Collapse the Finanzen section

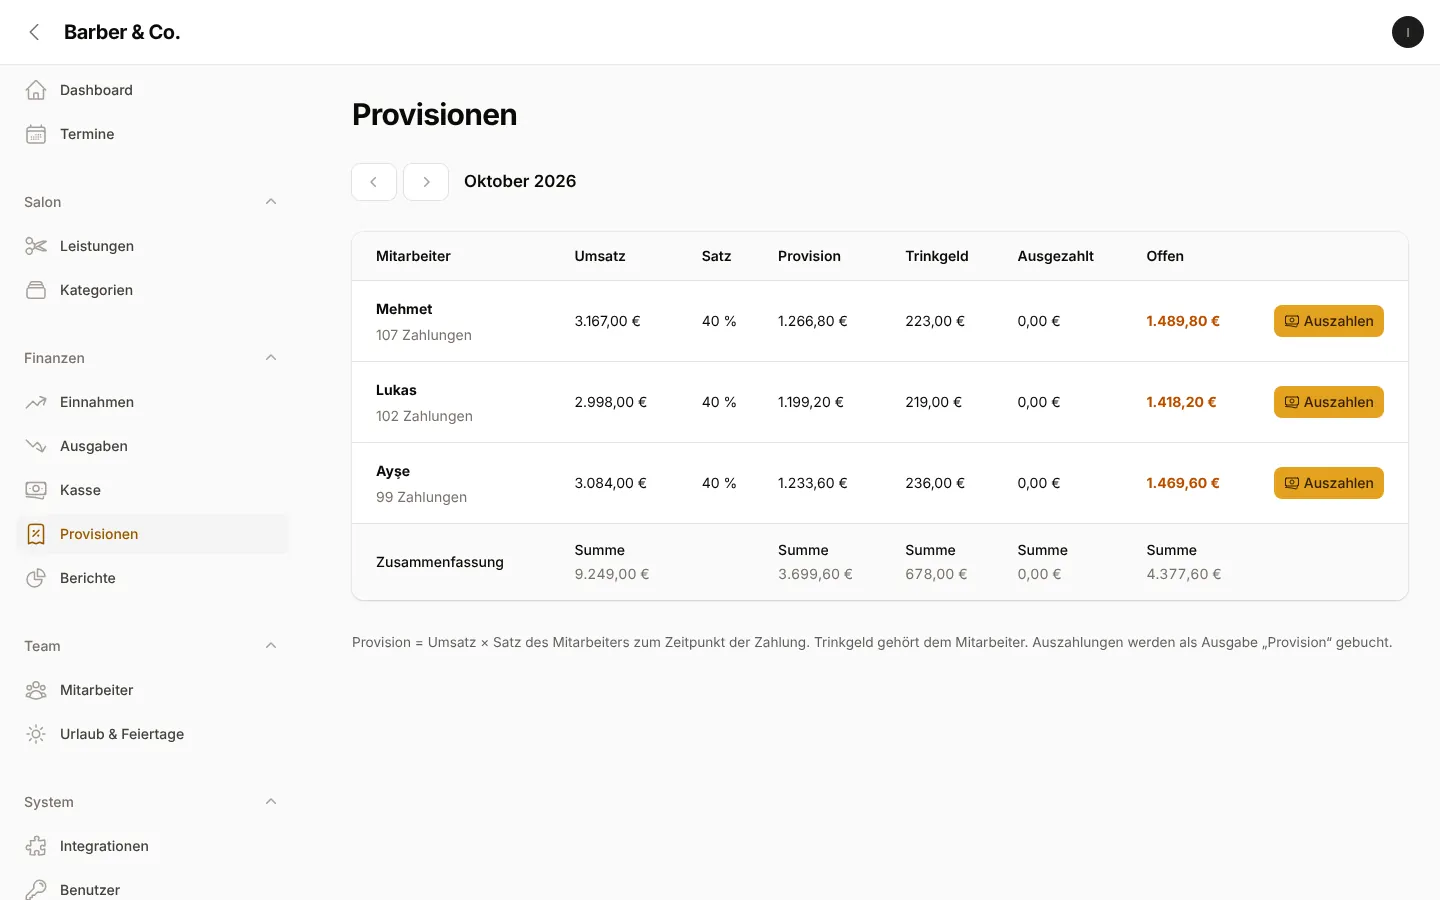pyautogui.click(x=271, y=358)
